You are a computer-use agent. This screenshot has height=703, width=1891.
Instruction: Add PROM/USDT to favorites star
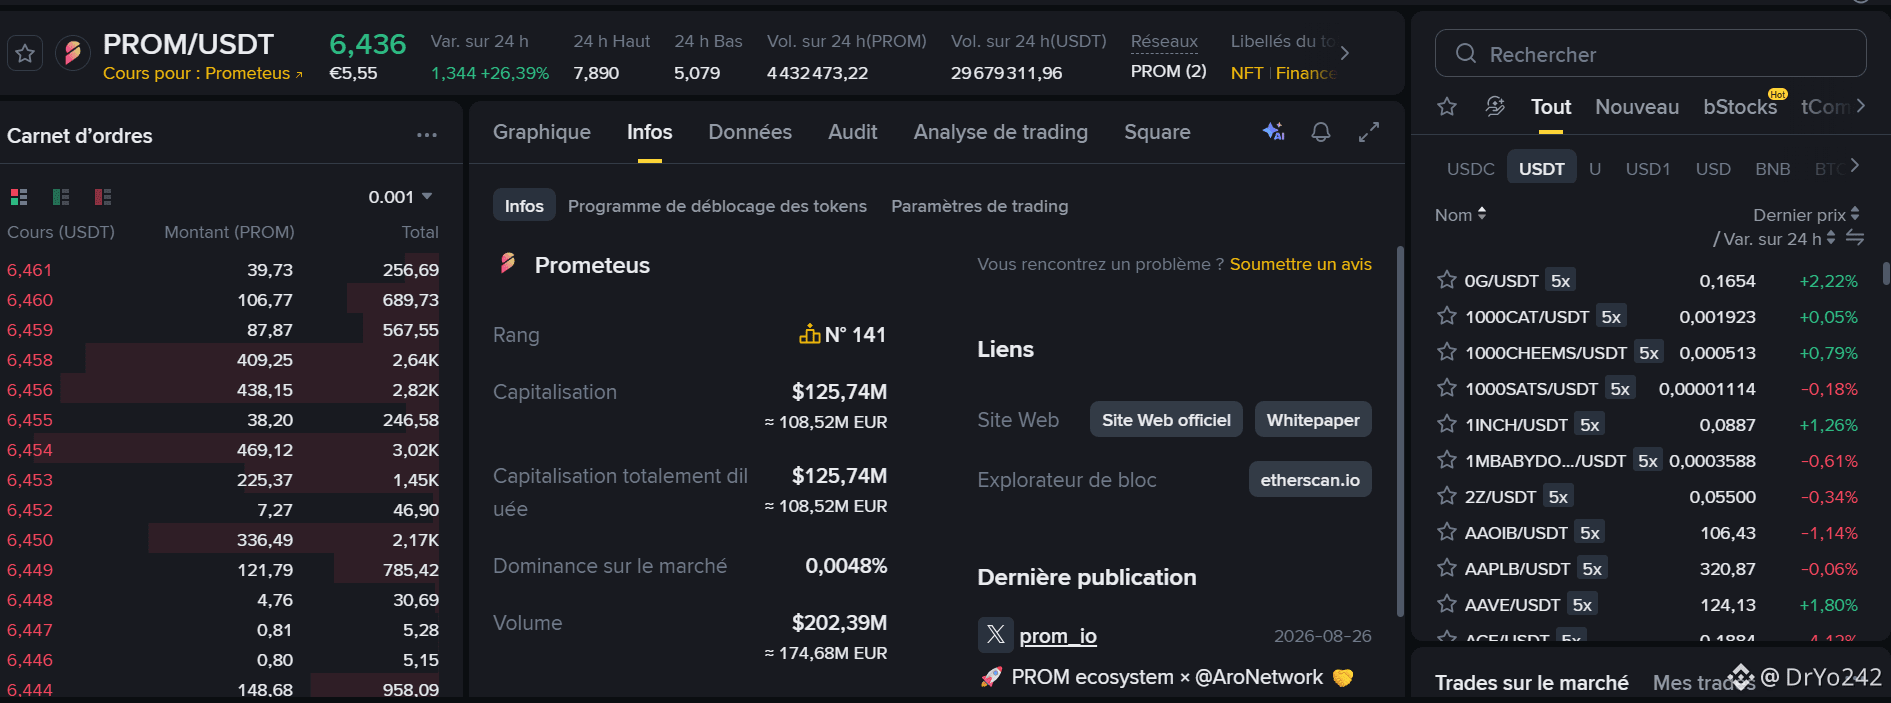click(x=25, y=53)
